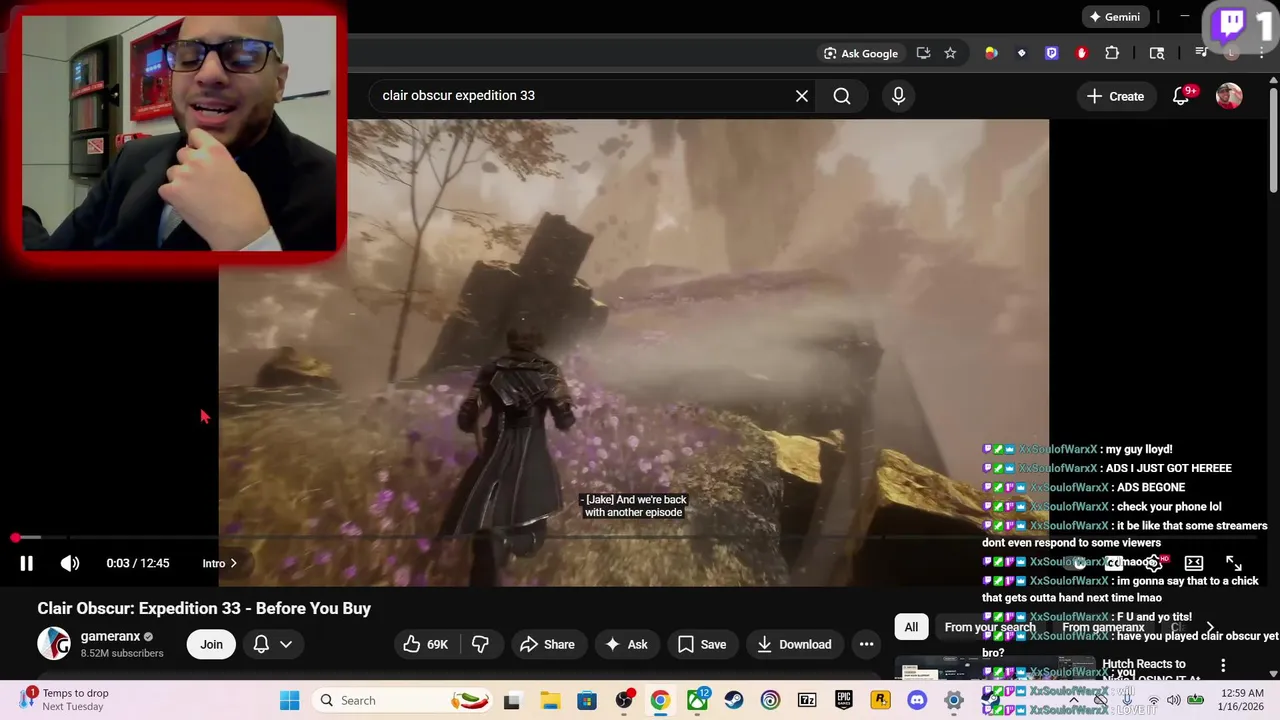Open the clock showing 12:59 AM
Screen dimensions: 1280x720
click(x=1239, y=700)
